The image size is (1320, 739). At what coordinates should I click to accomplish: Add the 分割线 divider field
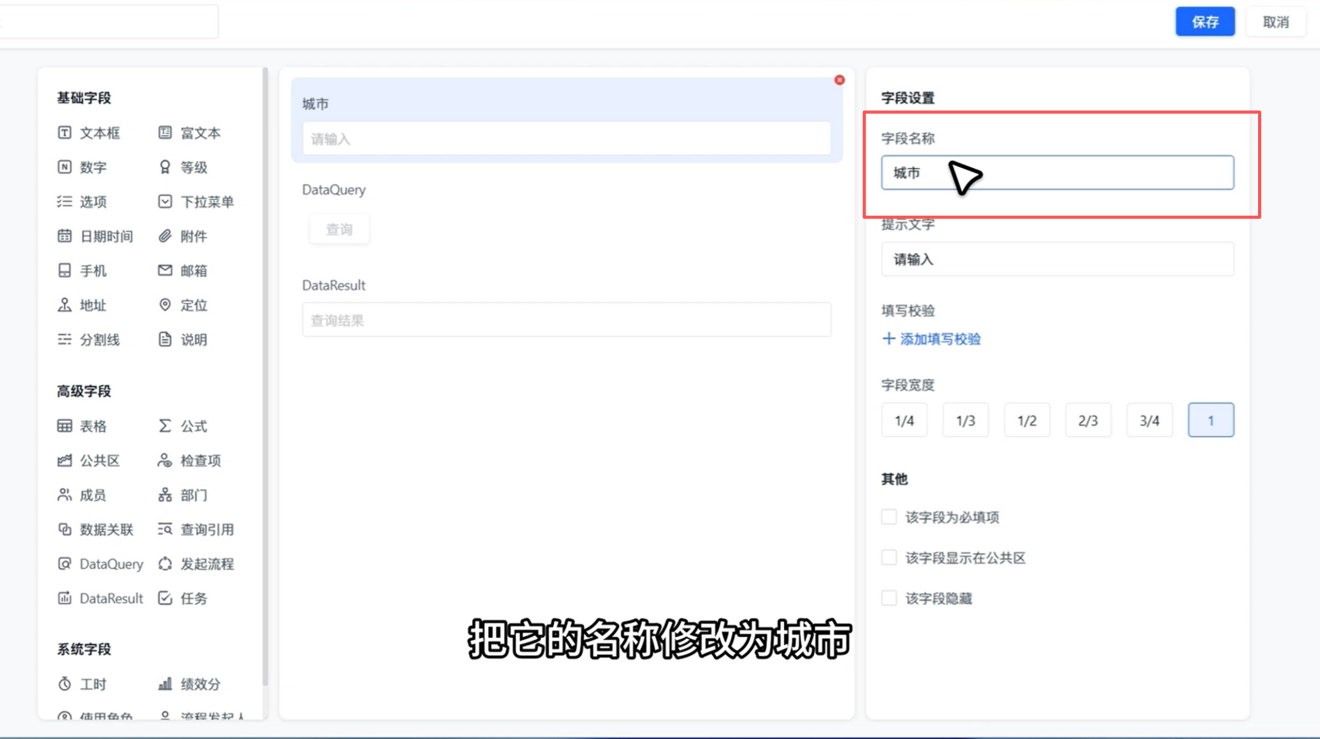pyautogui.click(x=89, y=340)
